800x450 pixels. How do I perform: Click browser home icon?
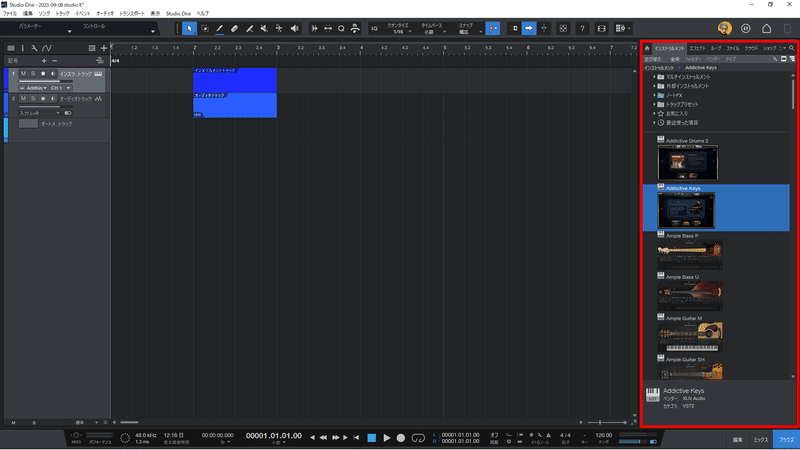pyautogui.click(x=647, y=48)
